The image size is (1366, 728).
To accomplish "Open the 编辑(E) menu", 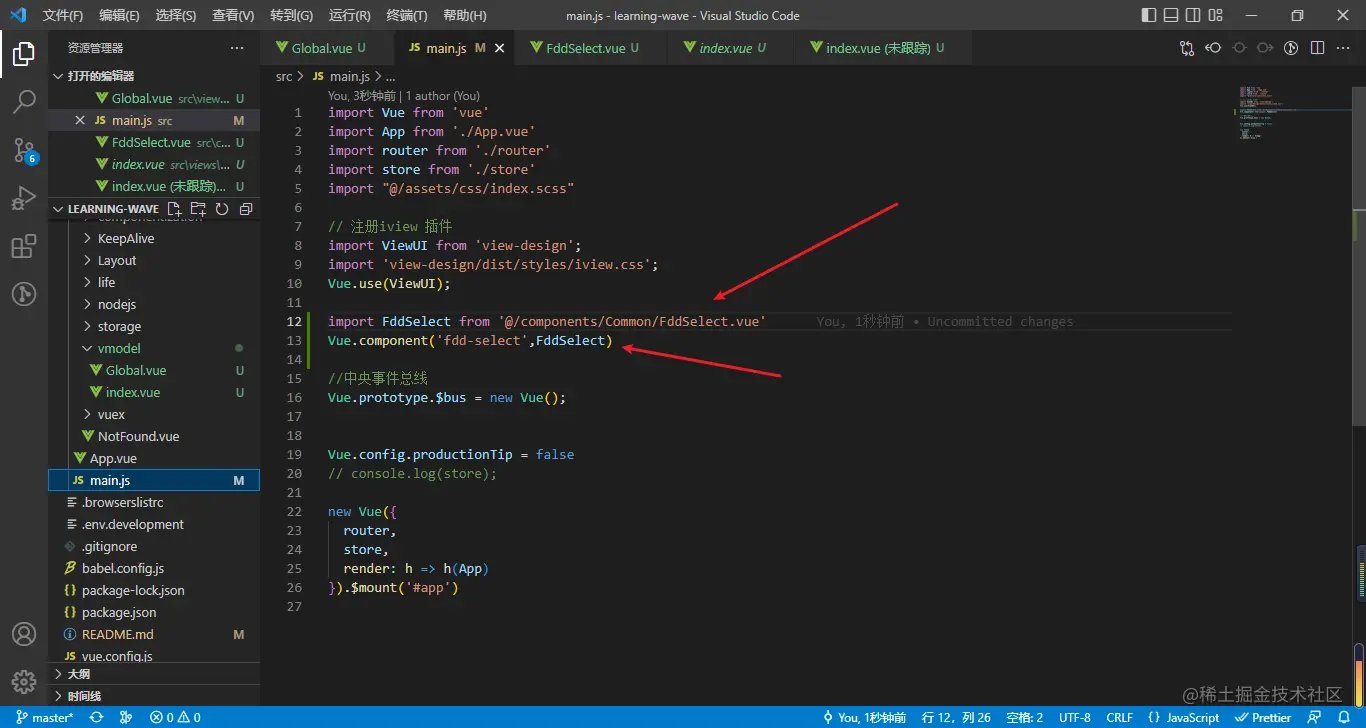I will click(x=120, y=15).
